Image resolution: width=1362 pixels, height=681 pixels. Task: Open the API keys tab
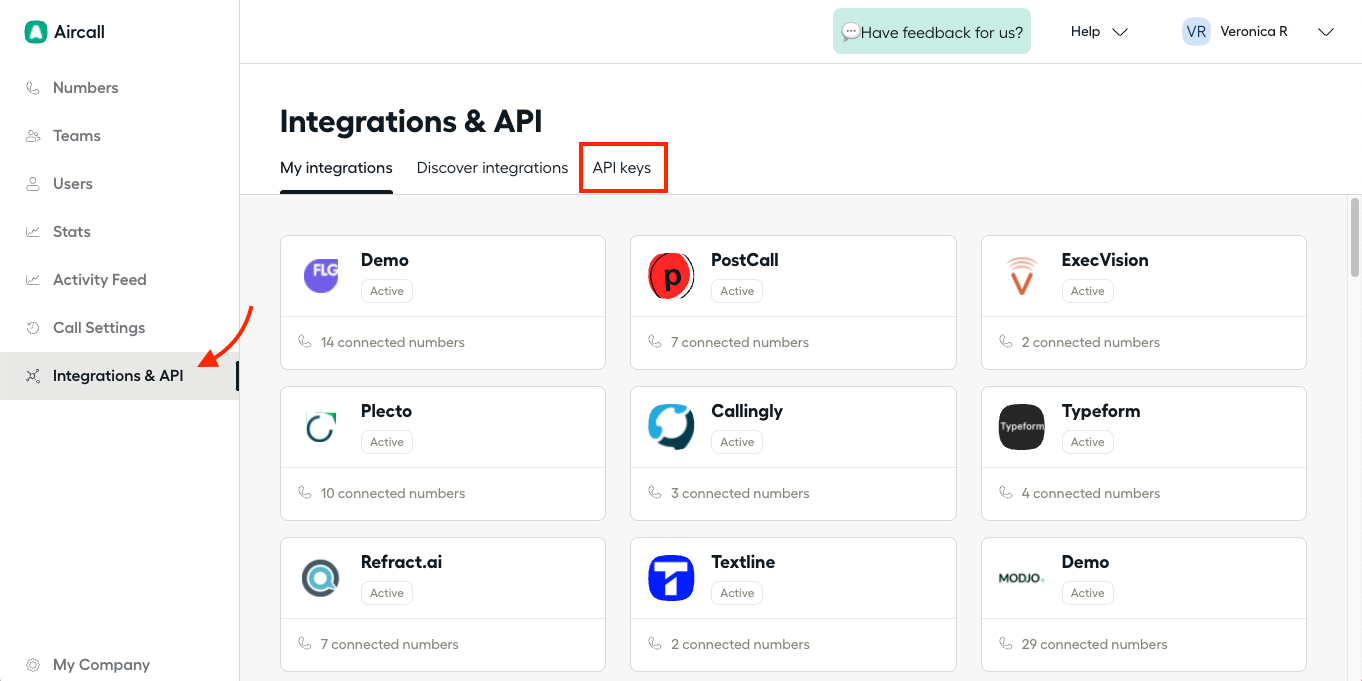(622, 168)
